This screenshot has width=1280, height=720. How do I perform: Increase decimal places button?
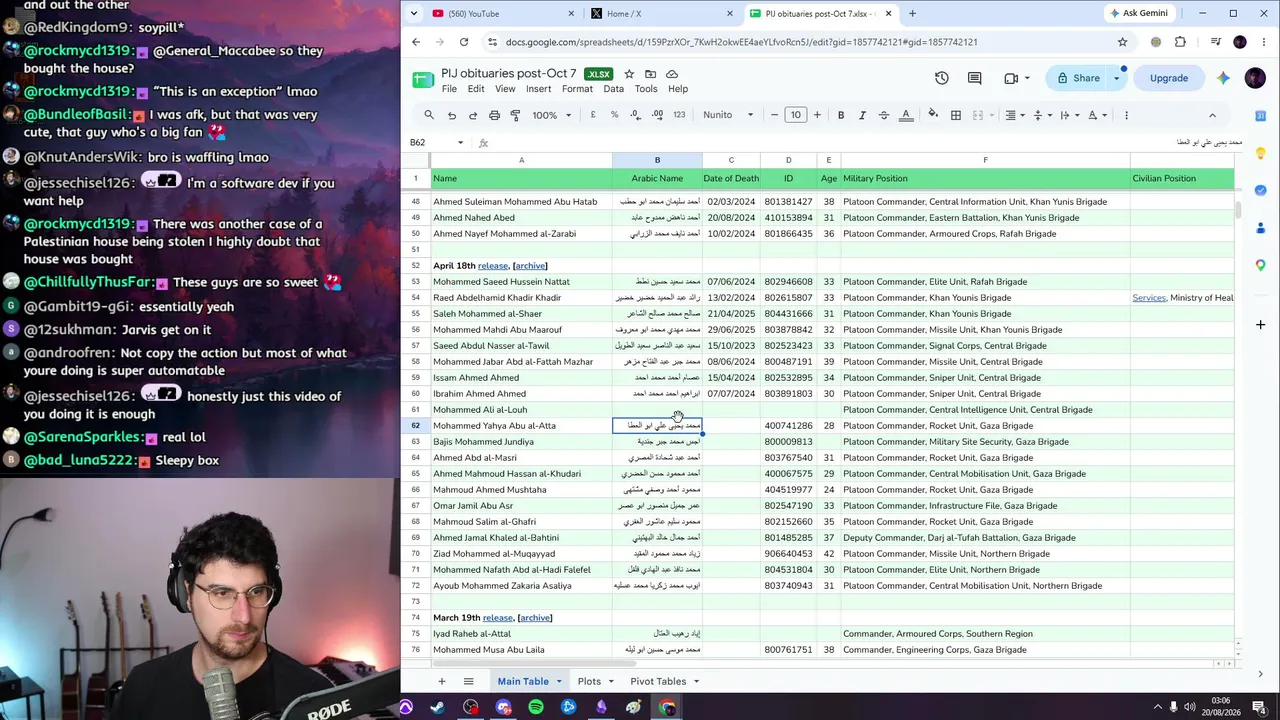(657, 115)
